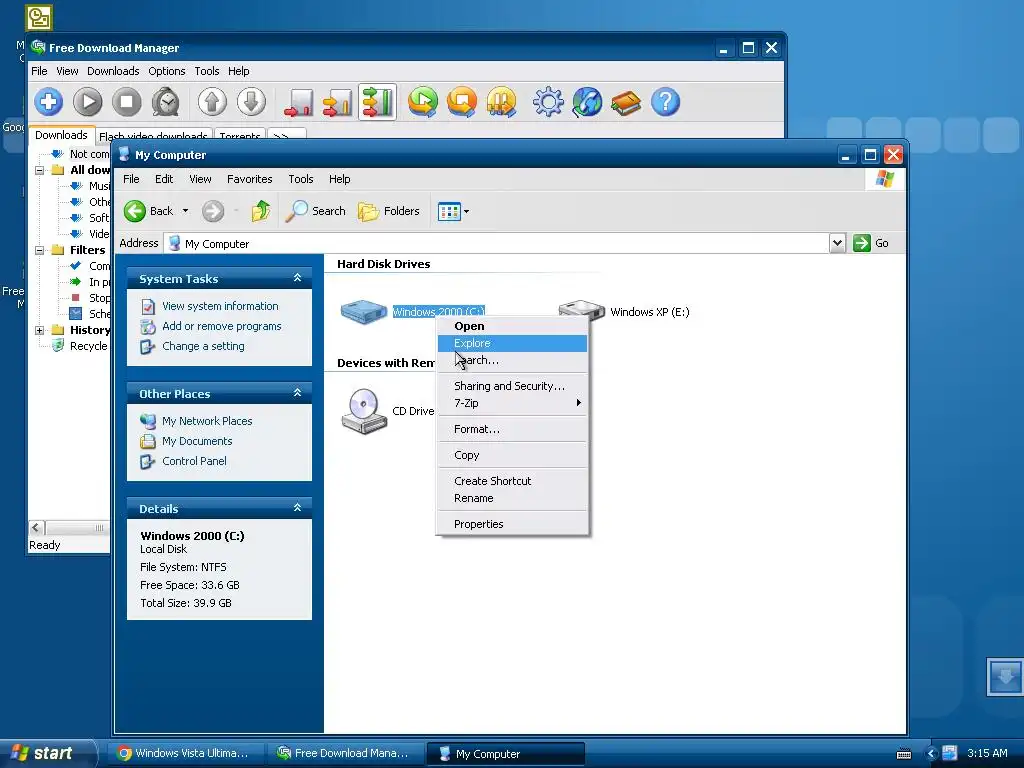The width and height of the screenshot is (1024, 768).
Task: Select Create Shortcut in context menu
Action: 513,481
